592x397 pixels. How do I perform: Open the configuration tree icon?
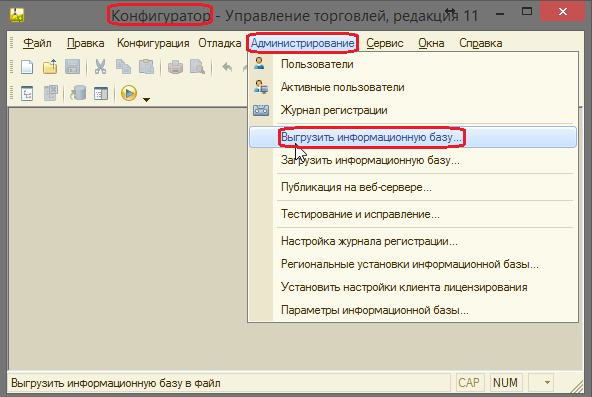click(27, 93)
